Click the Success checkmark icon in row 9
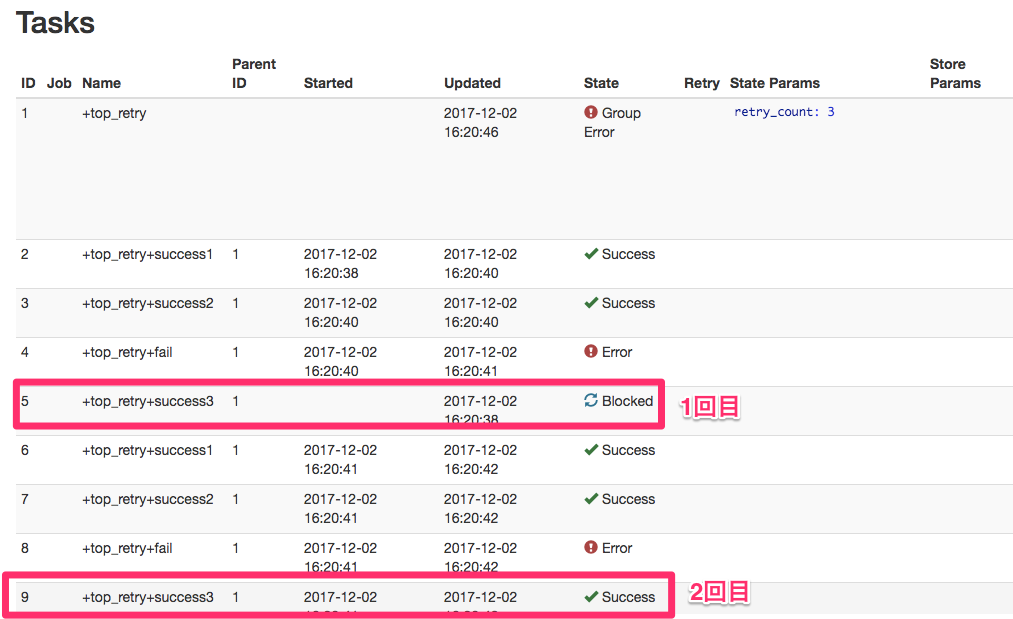 pyautogui.click(x=591, y=597)
